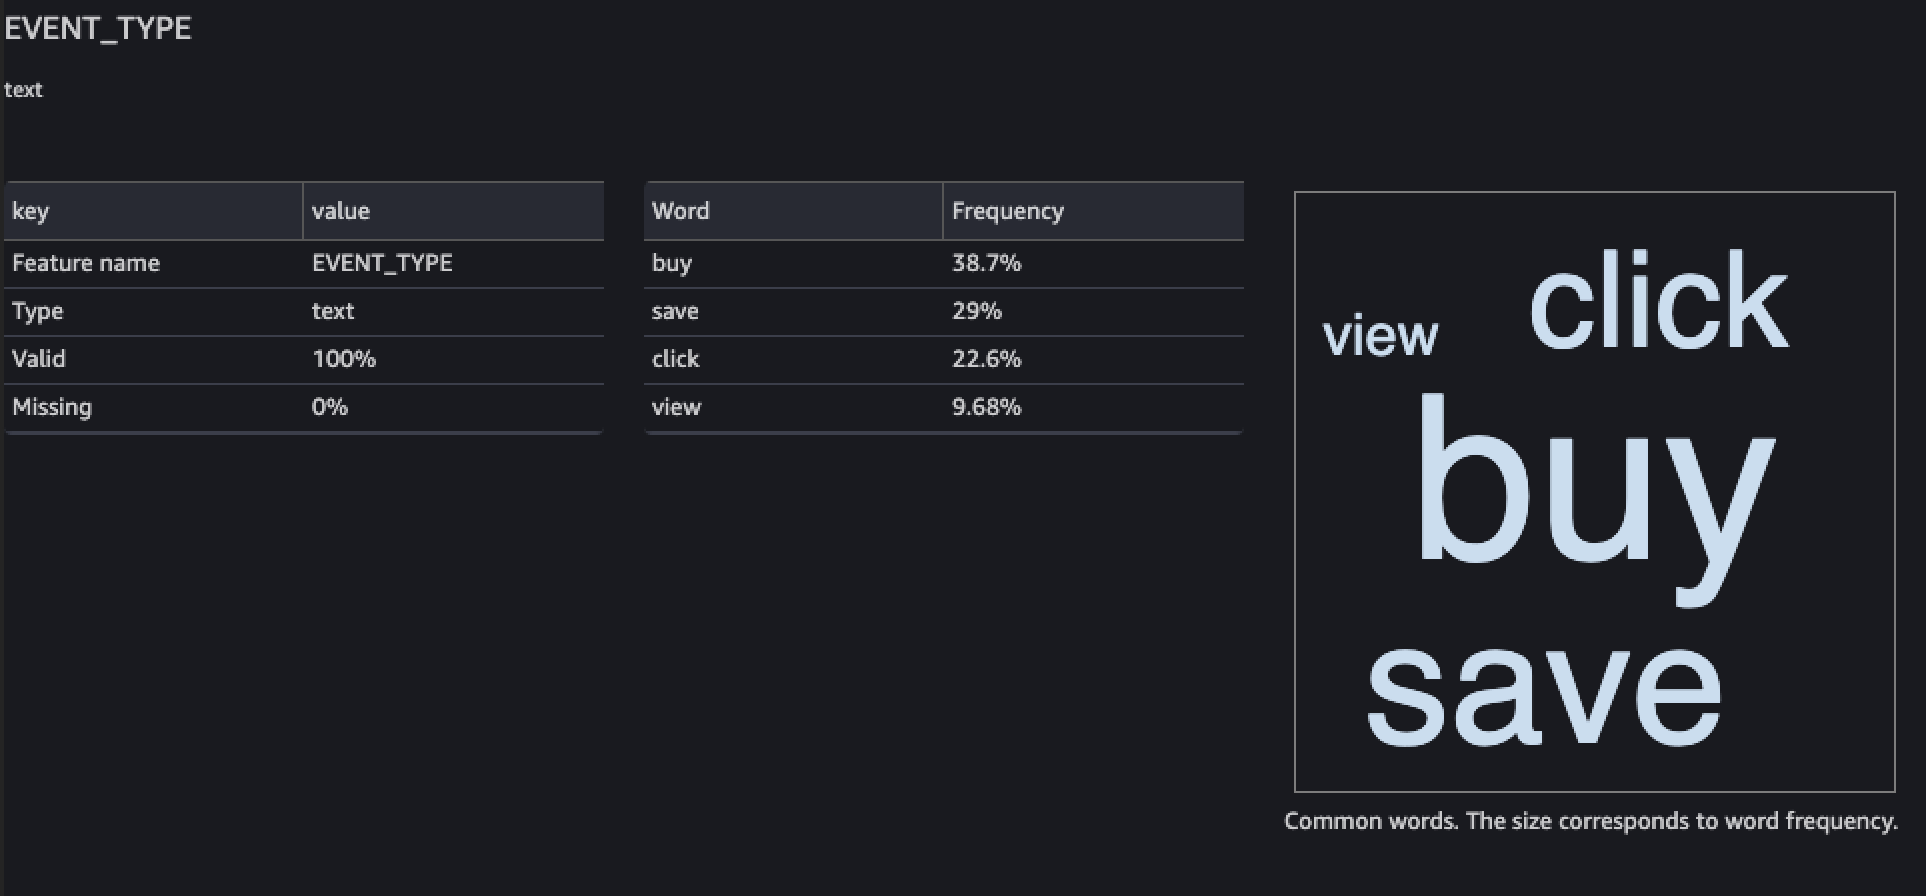Image resolution: width=1926 pixels, height=896 pixels.
Task: Select the 38.7% frequency cell
Action: [987, 263]
